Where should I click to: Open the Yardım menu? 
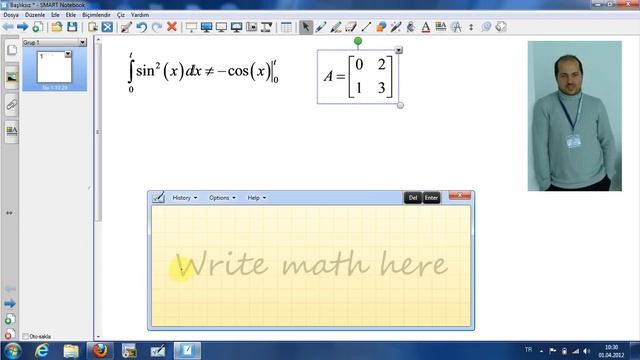point(140,15)
